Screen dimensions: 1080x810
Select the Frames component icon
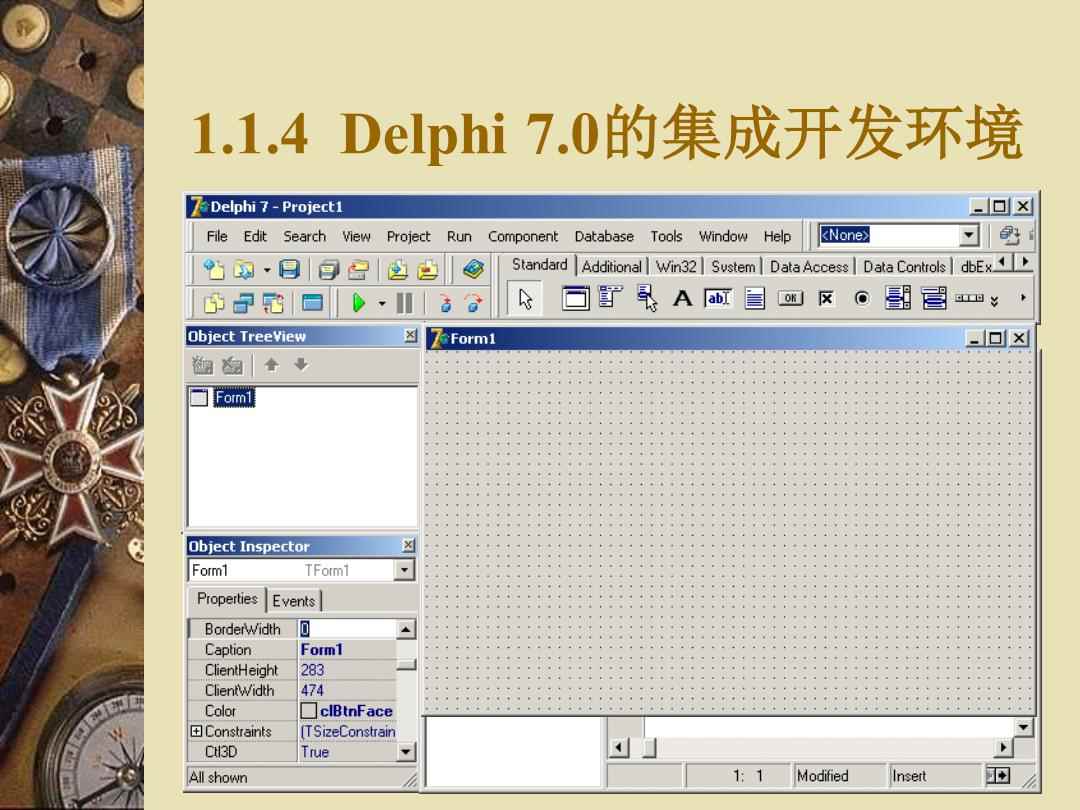click(575, 298)
